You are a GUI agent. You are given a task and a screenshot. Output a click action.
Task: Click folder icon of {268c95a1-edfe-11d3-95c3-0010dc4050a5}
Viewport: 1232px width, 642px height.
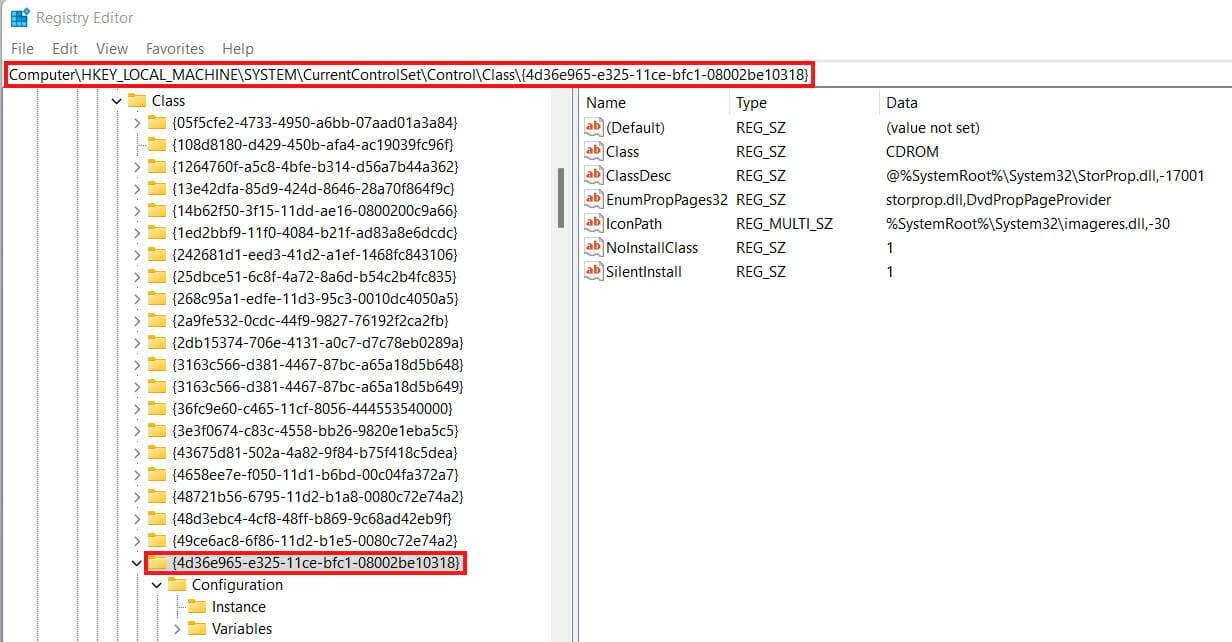[x=157, y=299]
